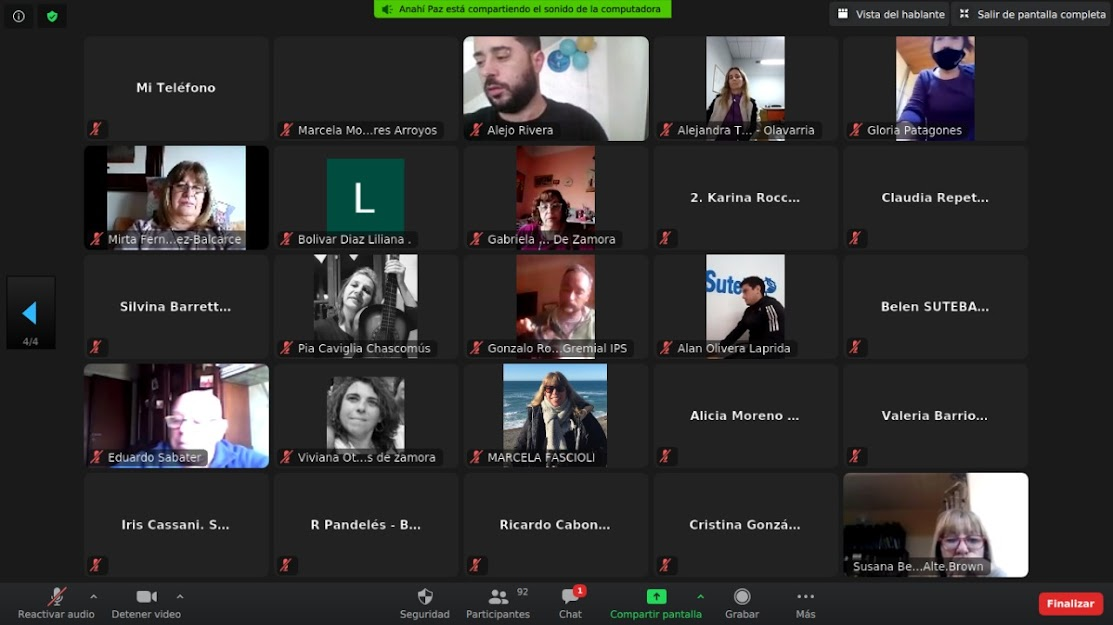Click the Compartir pantalla share icon

point(656,597)
